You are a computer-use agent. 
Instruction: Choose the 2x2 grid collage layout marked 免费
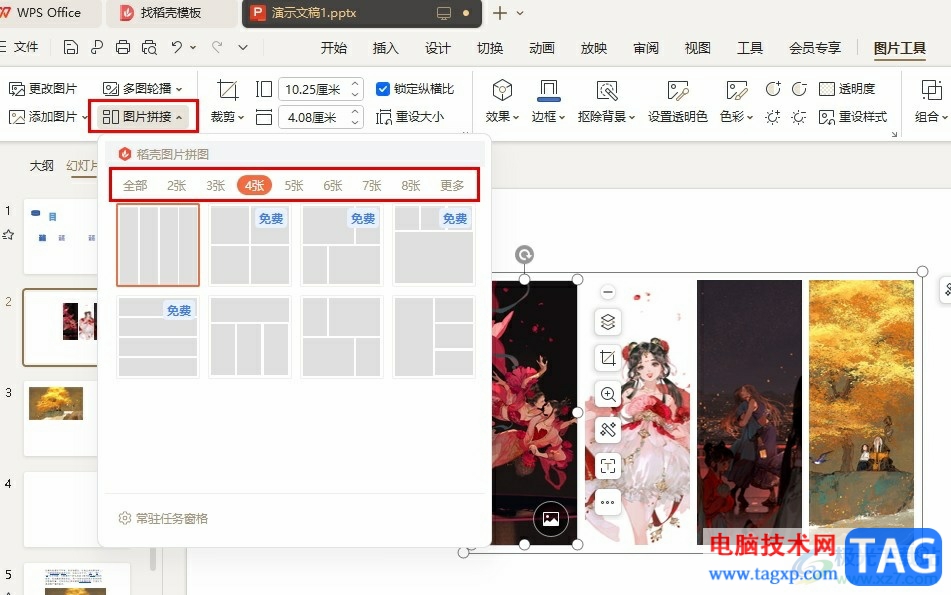250,245
